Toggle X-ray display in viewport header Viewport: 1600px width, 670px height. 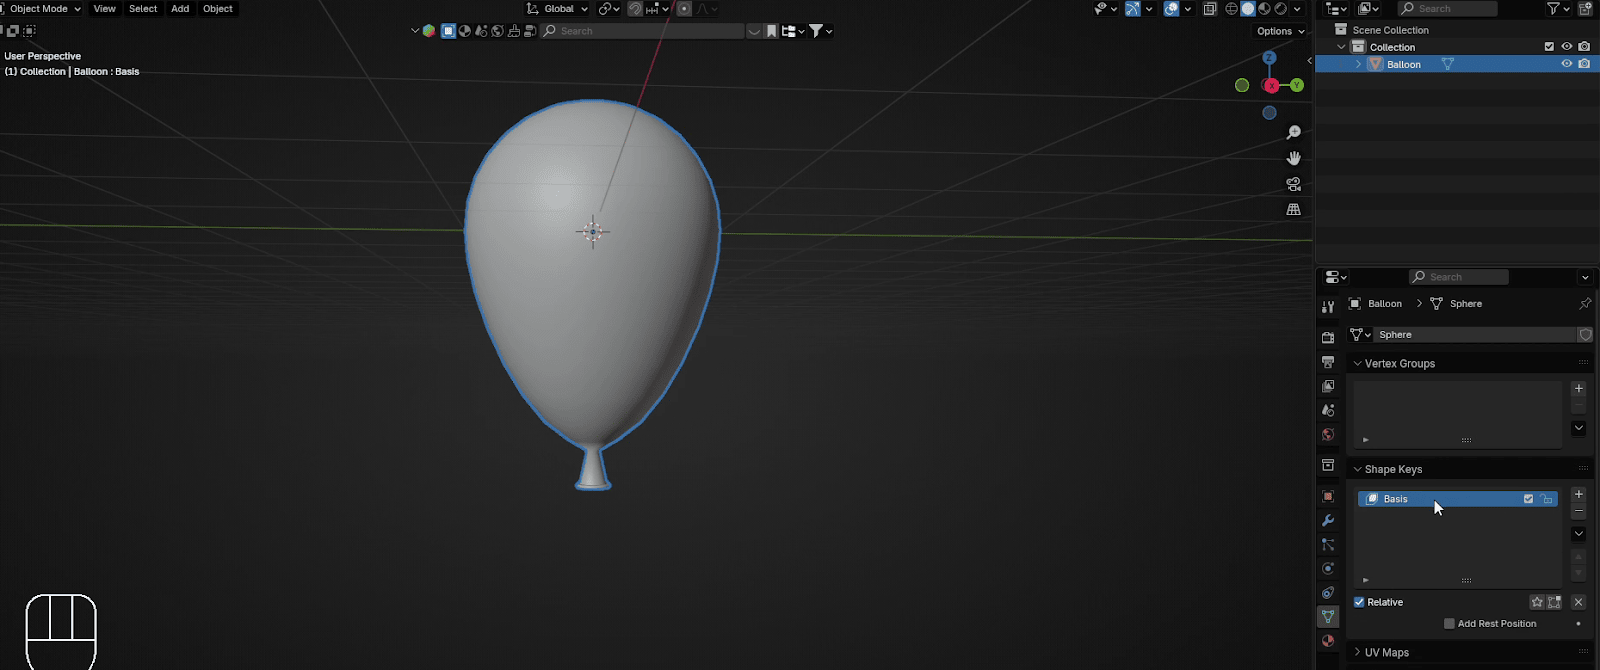1210,9
